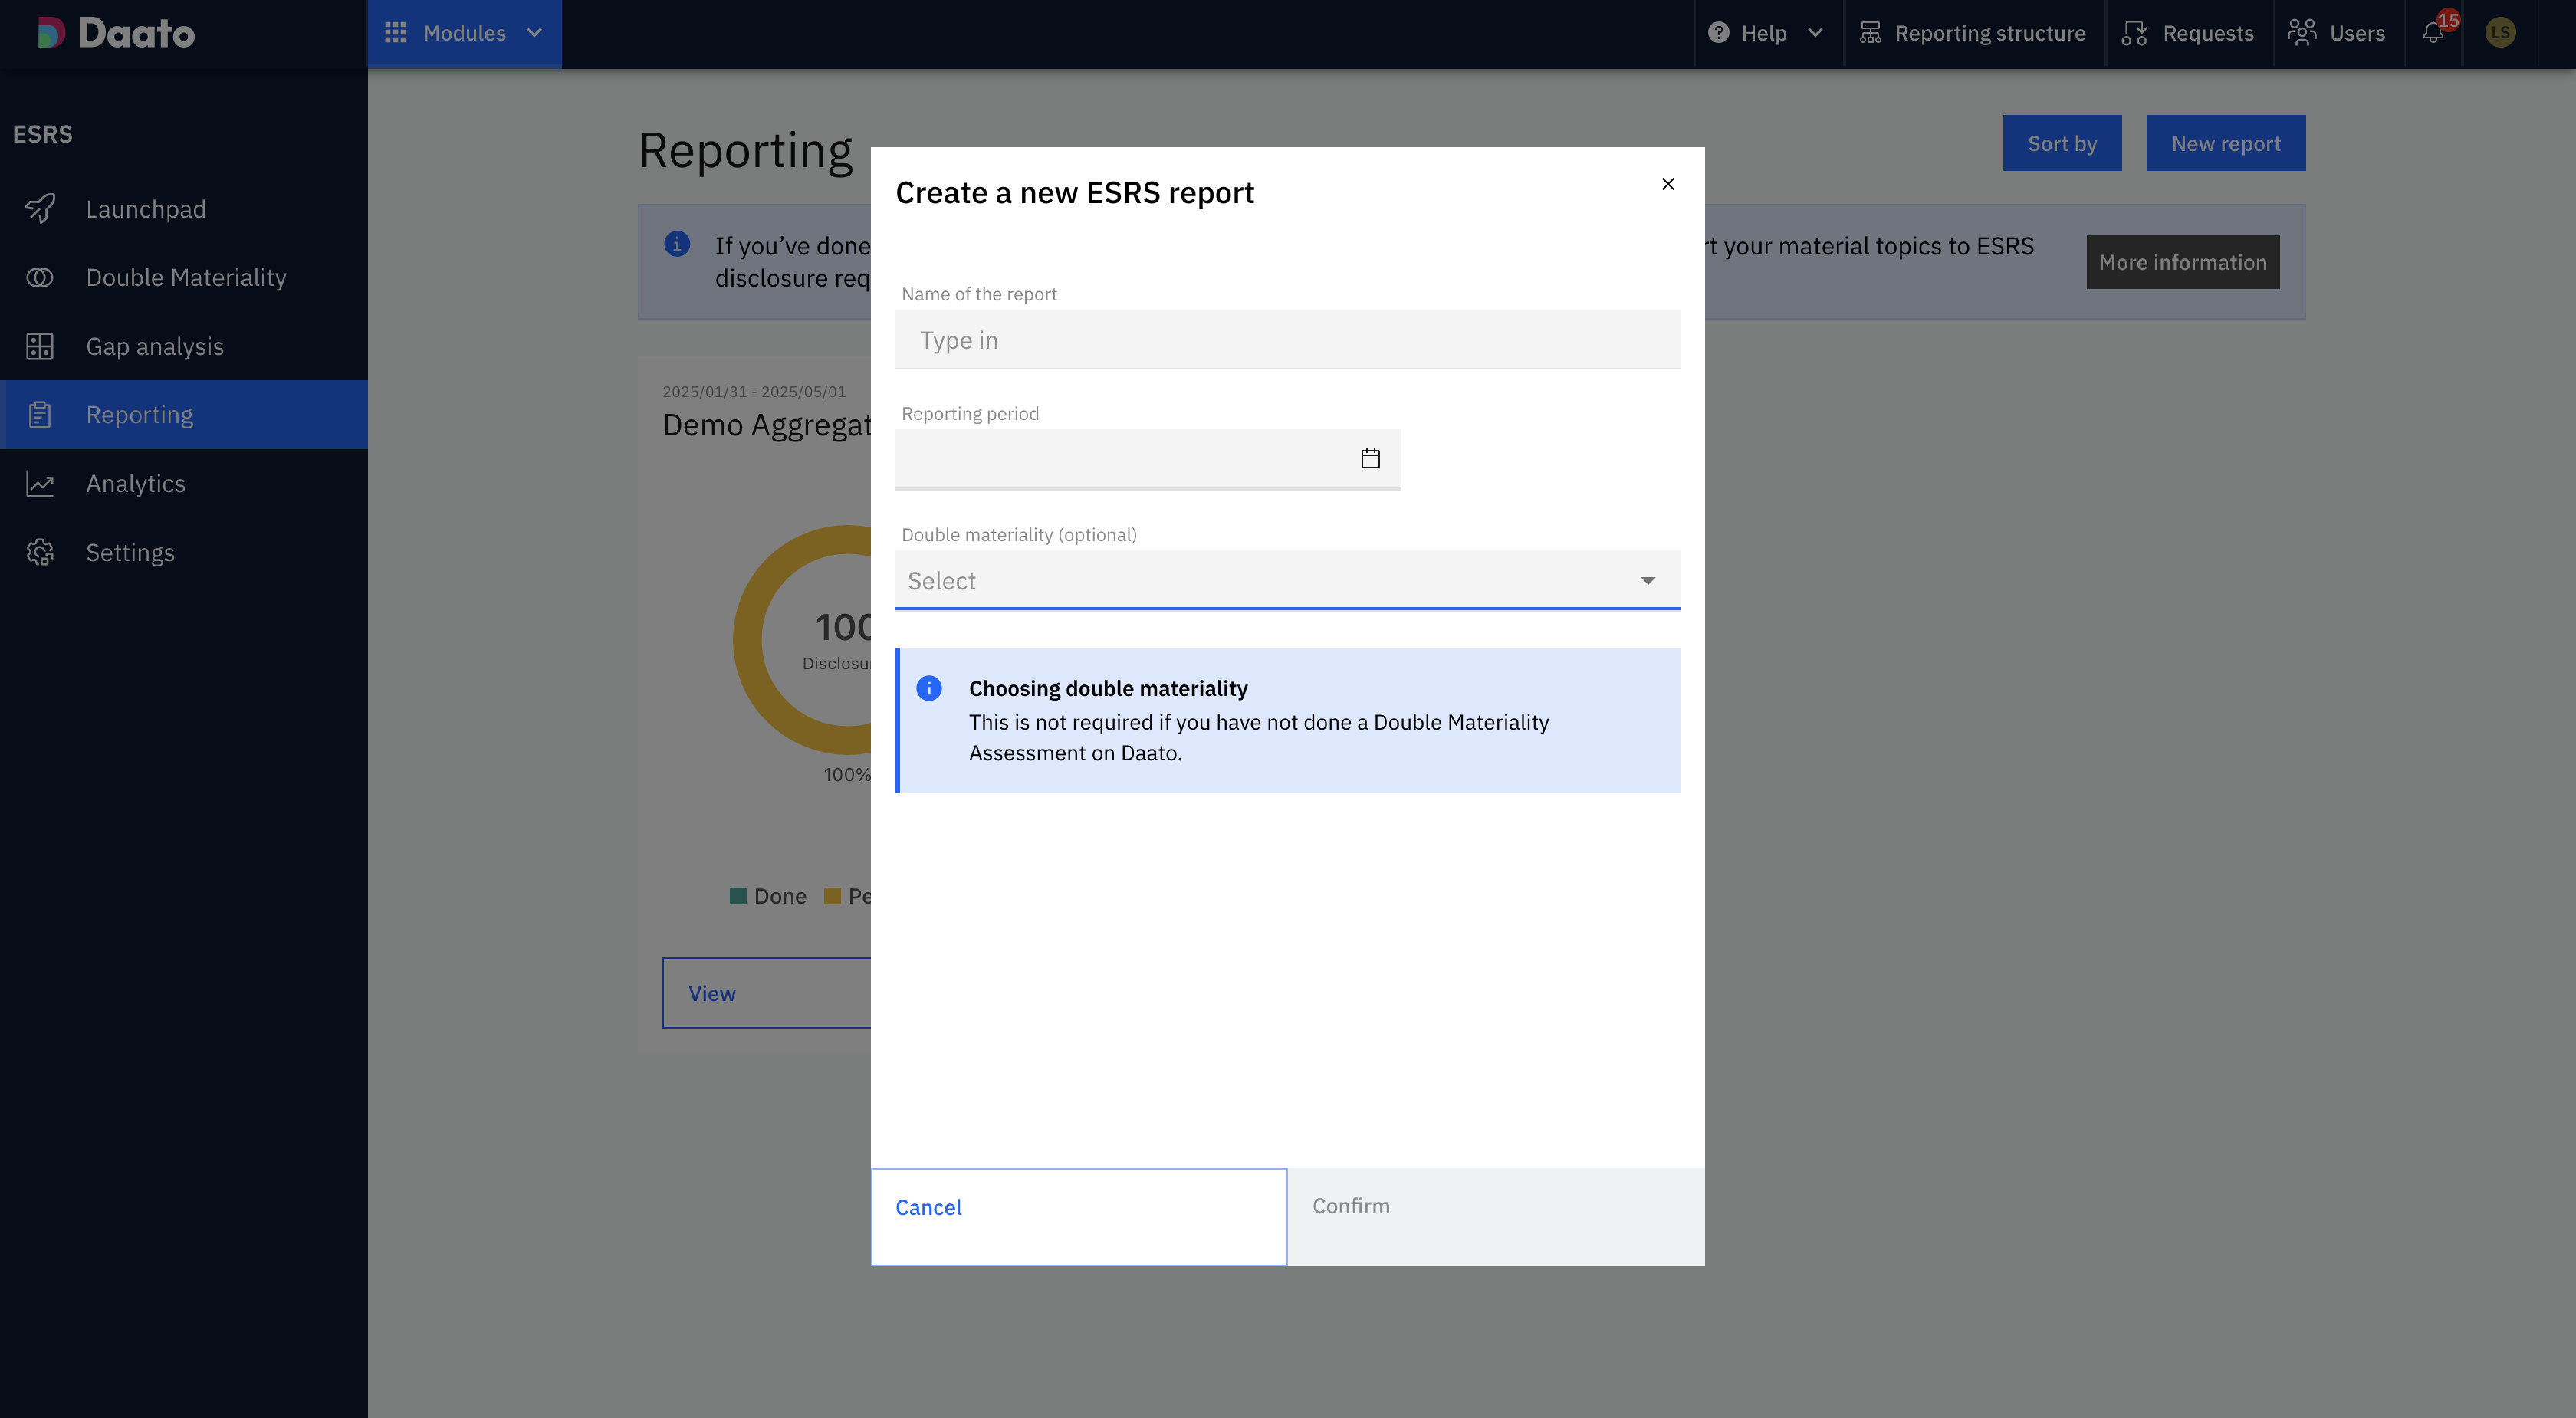
Task: Click the Double Materiality circles icon
Action: click(40, 277)
